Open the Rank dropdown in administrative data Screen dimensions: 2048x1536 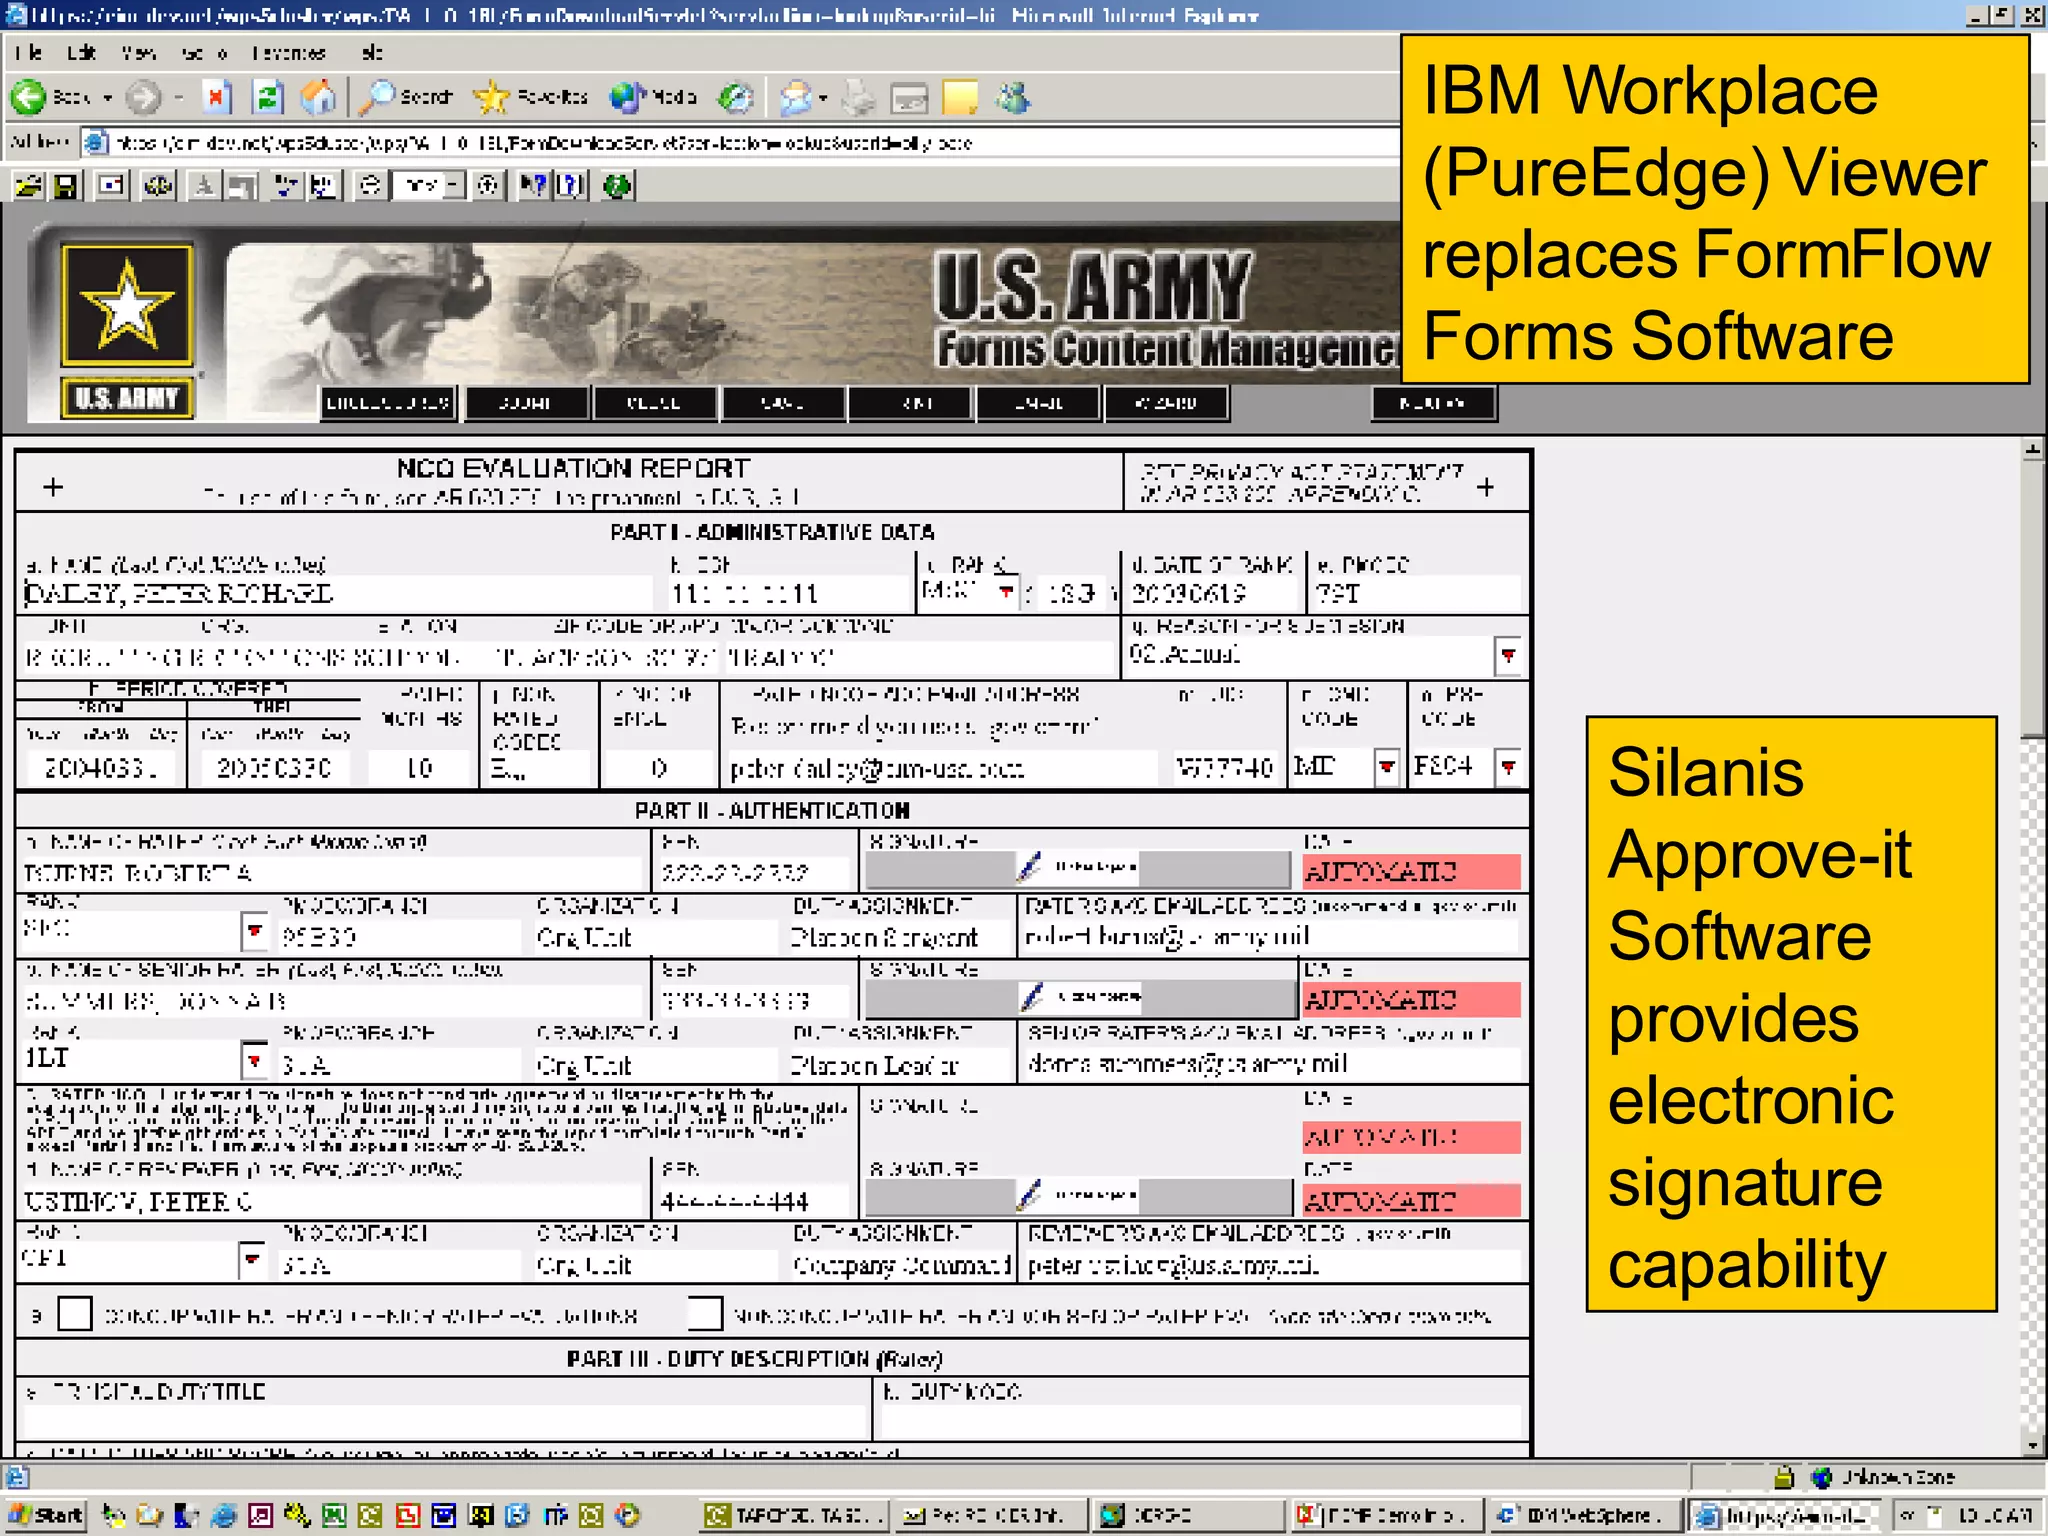coord(1006,592)
